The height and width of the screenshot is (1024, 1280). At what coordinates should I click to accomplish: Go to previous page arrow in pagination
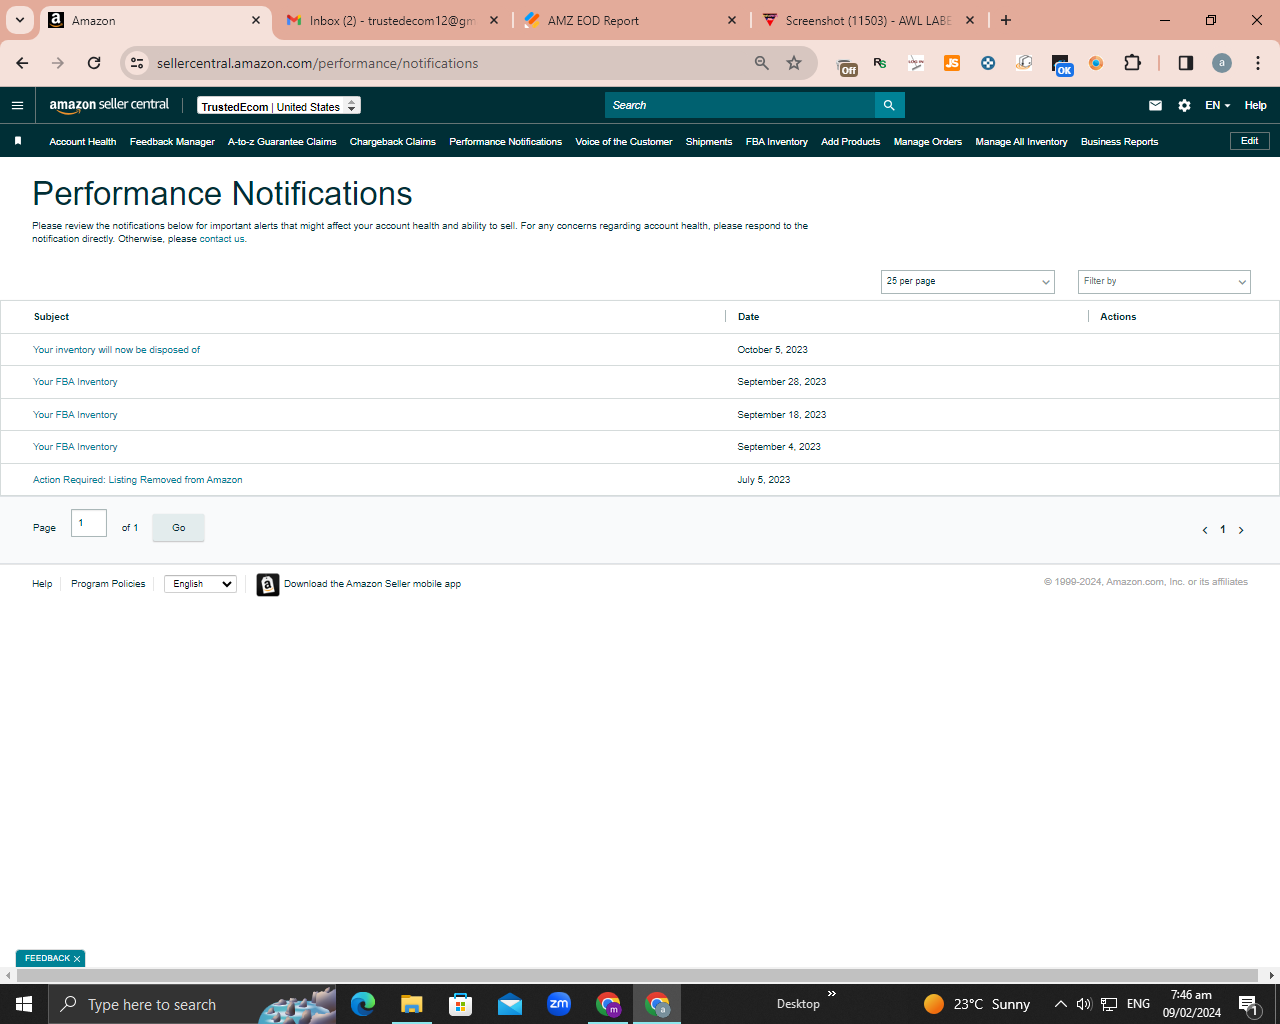click(x=1204, y=530)
